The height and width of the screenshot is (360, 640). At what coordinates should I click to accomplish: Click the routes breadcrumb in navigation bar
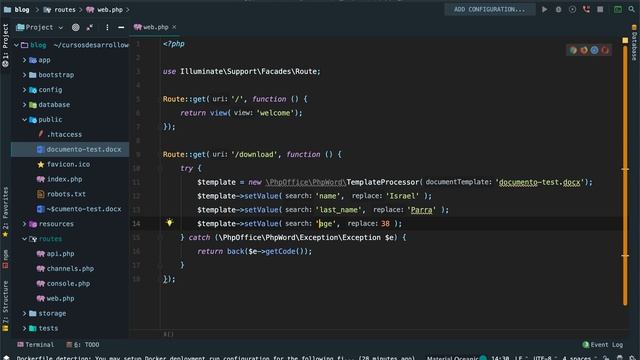(60, 9)
